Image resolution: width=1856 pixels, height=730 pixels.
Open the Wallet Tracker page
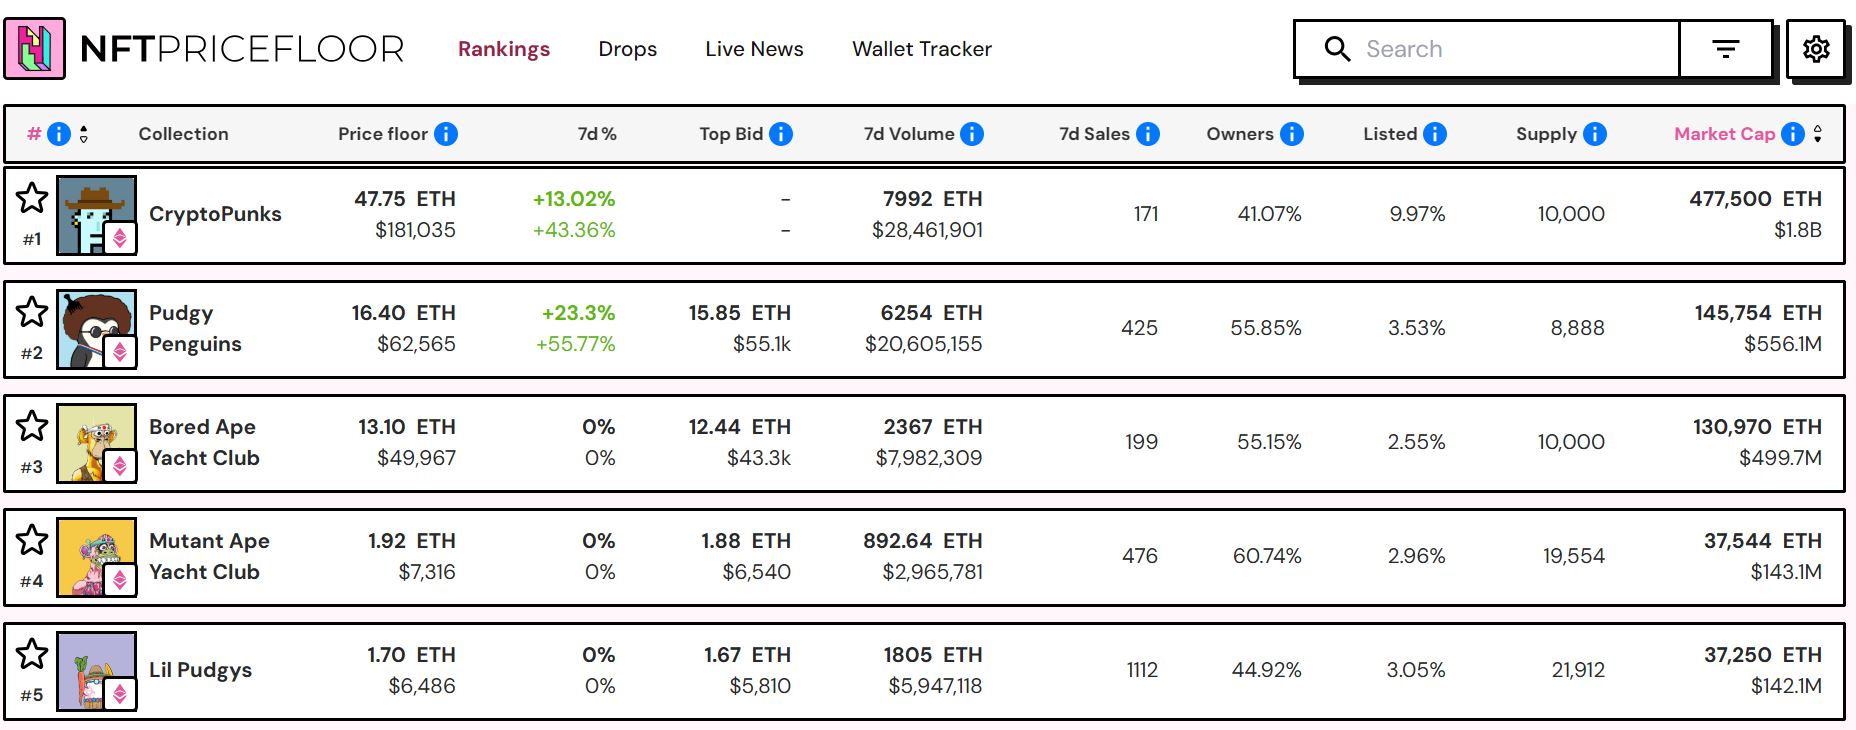coord(921,49)
